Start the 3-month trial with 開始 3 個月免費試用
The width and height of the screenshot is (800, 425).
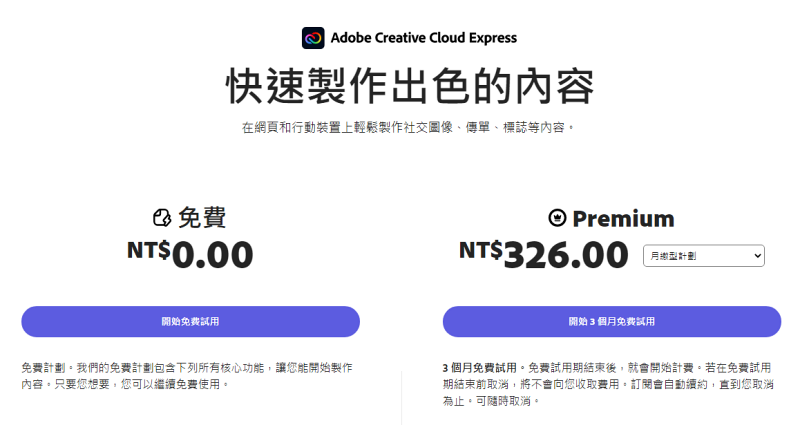coord(612,321)
